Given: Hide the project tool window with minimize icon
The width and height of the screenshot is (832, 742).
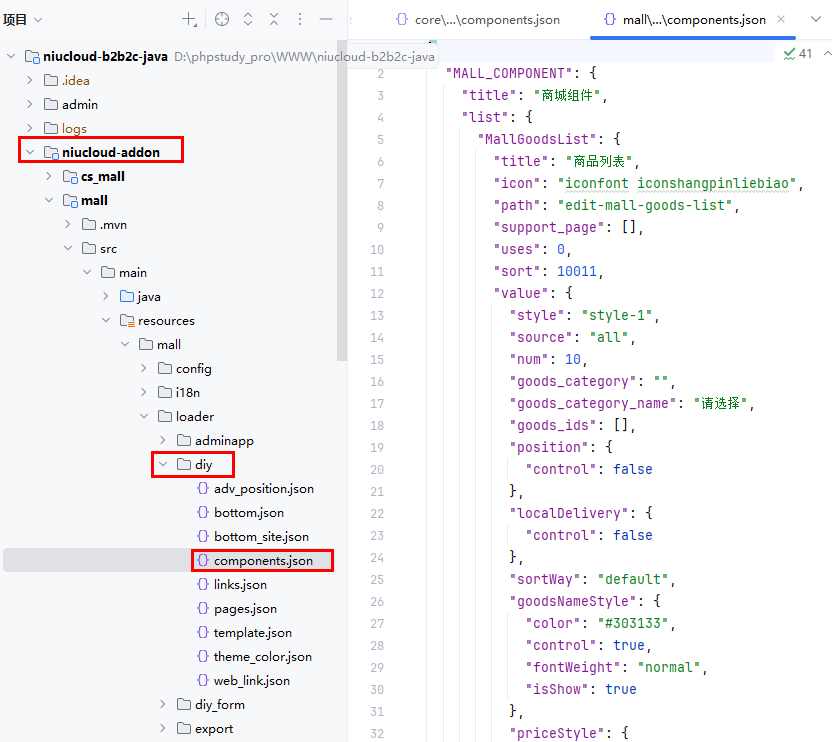Looking at the screenshot, I should 326,19.
